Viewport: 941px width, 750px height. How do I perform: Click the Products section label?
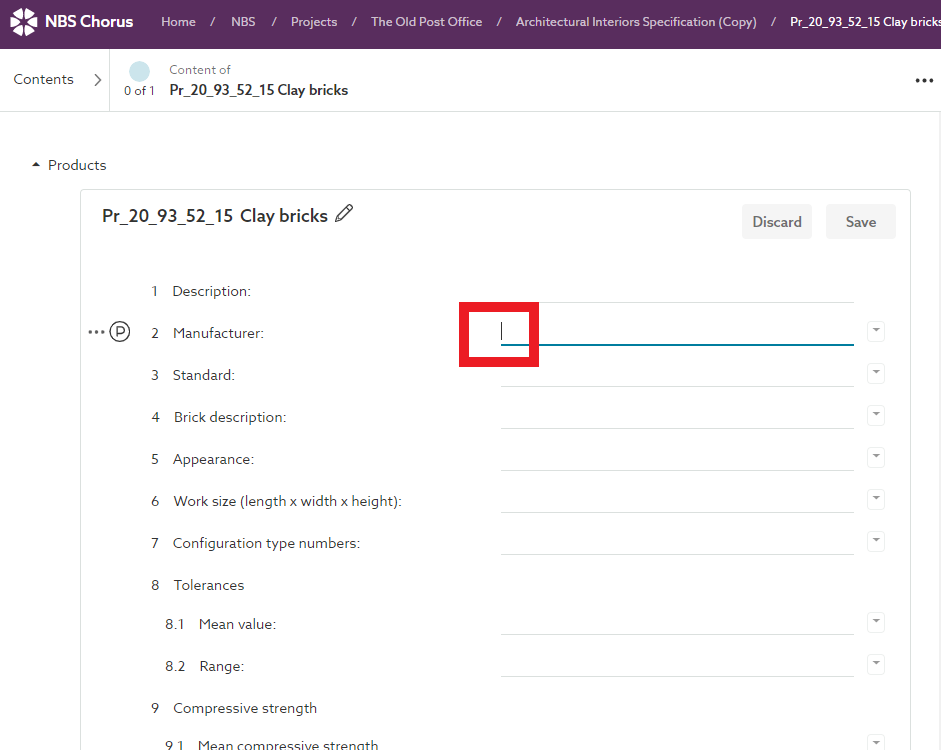point(77,165)
